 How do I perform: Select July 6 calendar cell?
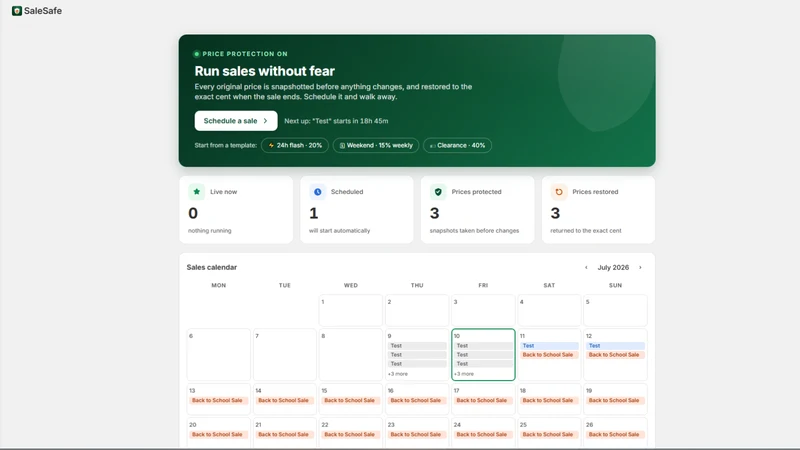[x=218, y=355]
